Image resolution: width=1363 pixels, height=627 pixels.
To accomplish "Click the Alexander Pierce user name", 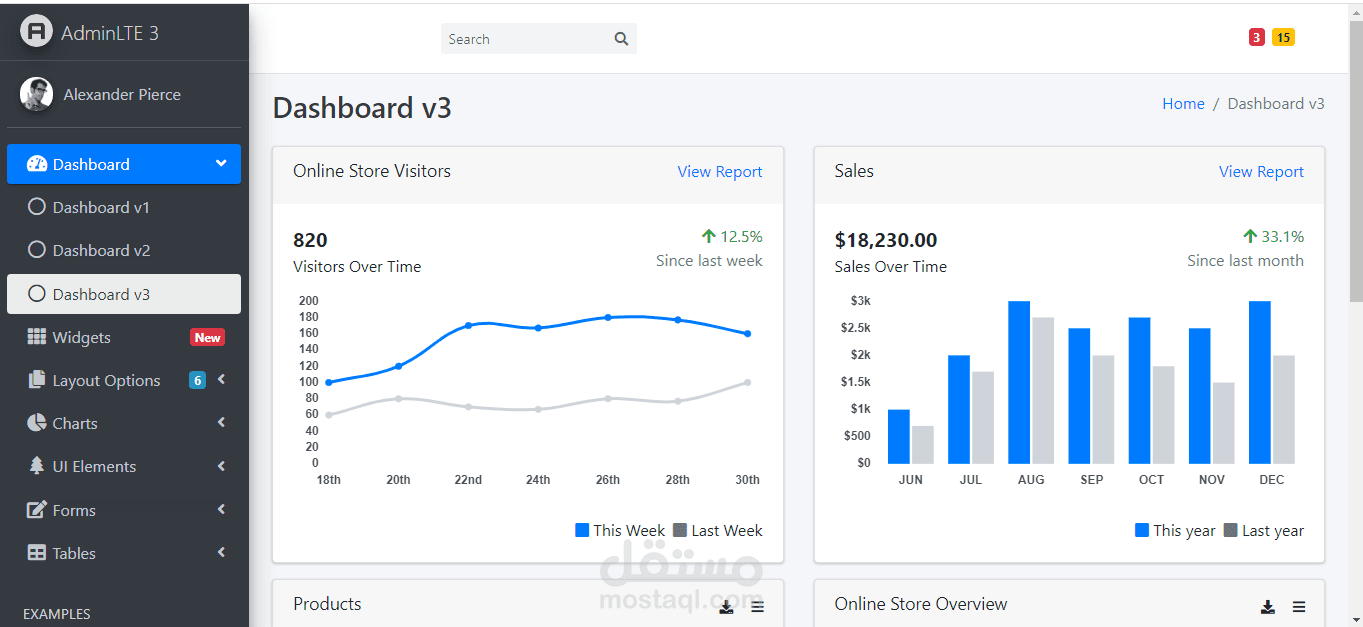I will (x=122, y=94).
